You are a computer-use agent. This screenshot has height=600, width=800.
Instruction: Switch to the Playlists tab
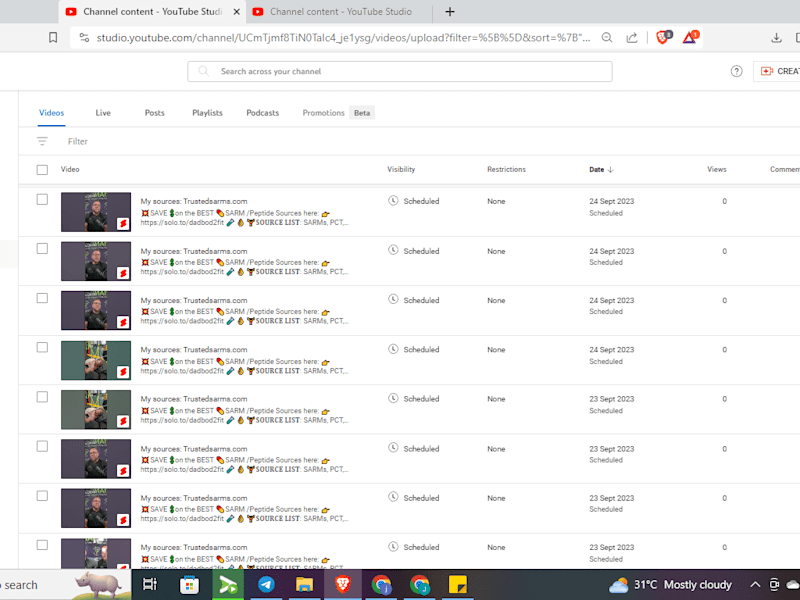pos(207,113)
